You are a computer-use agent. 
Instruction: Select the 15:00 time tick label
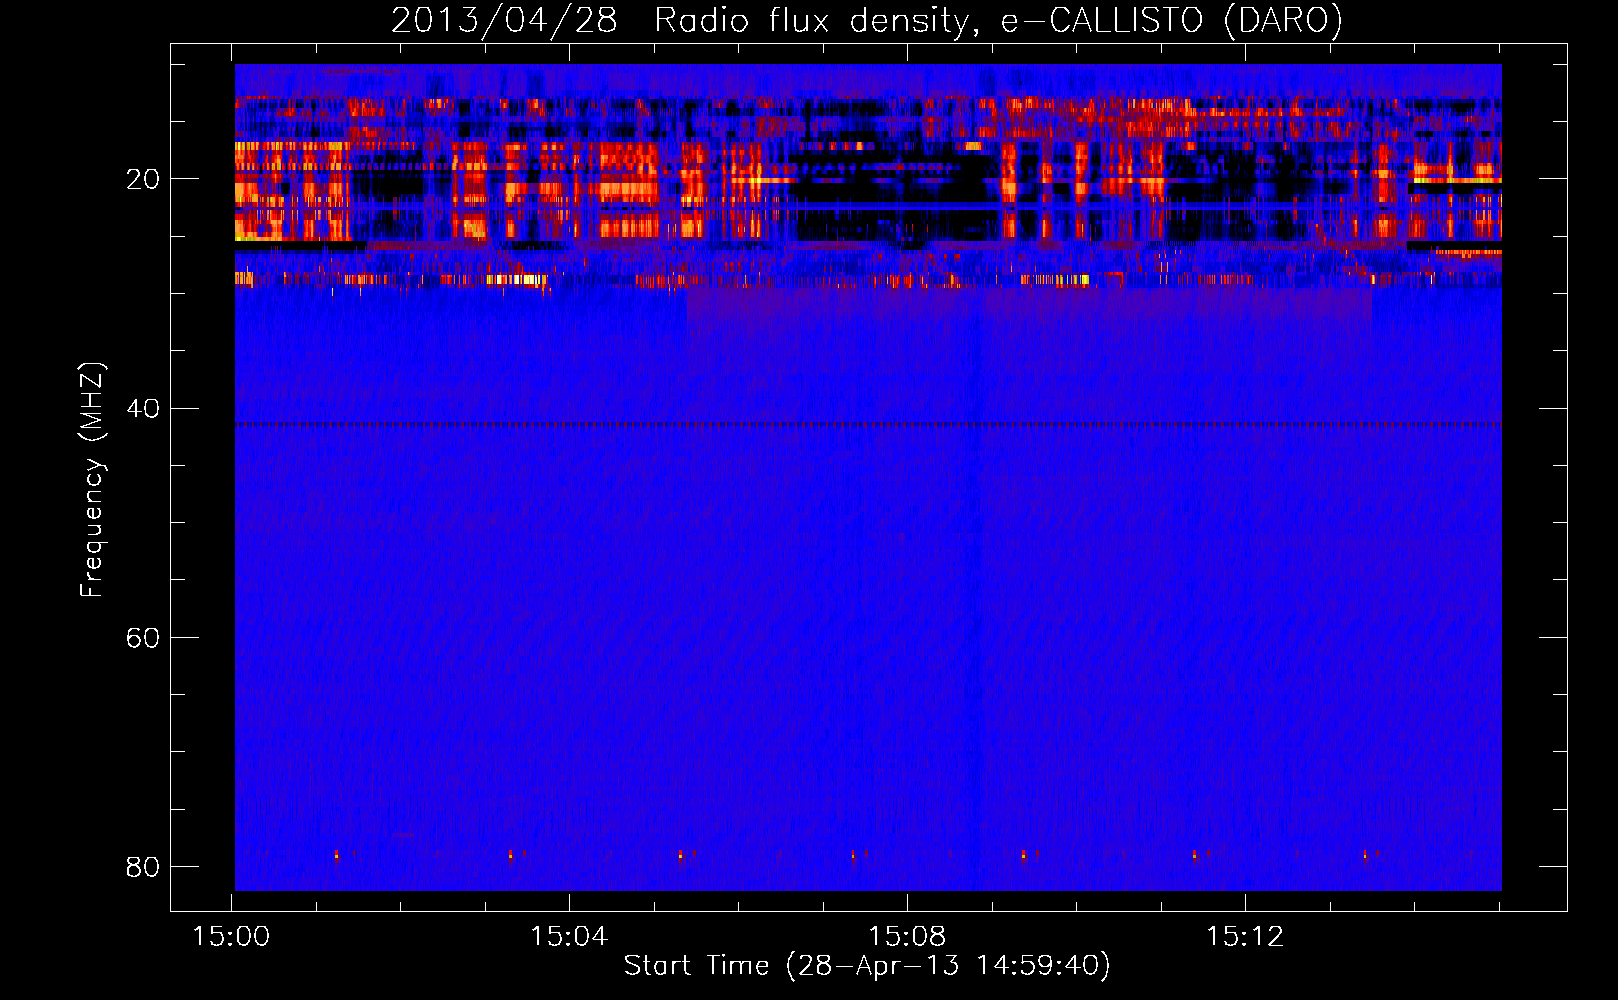231,937
